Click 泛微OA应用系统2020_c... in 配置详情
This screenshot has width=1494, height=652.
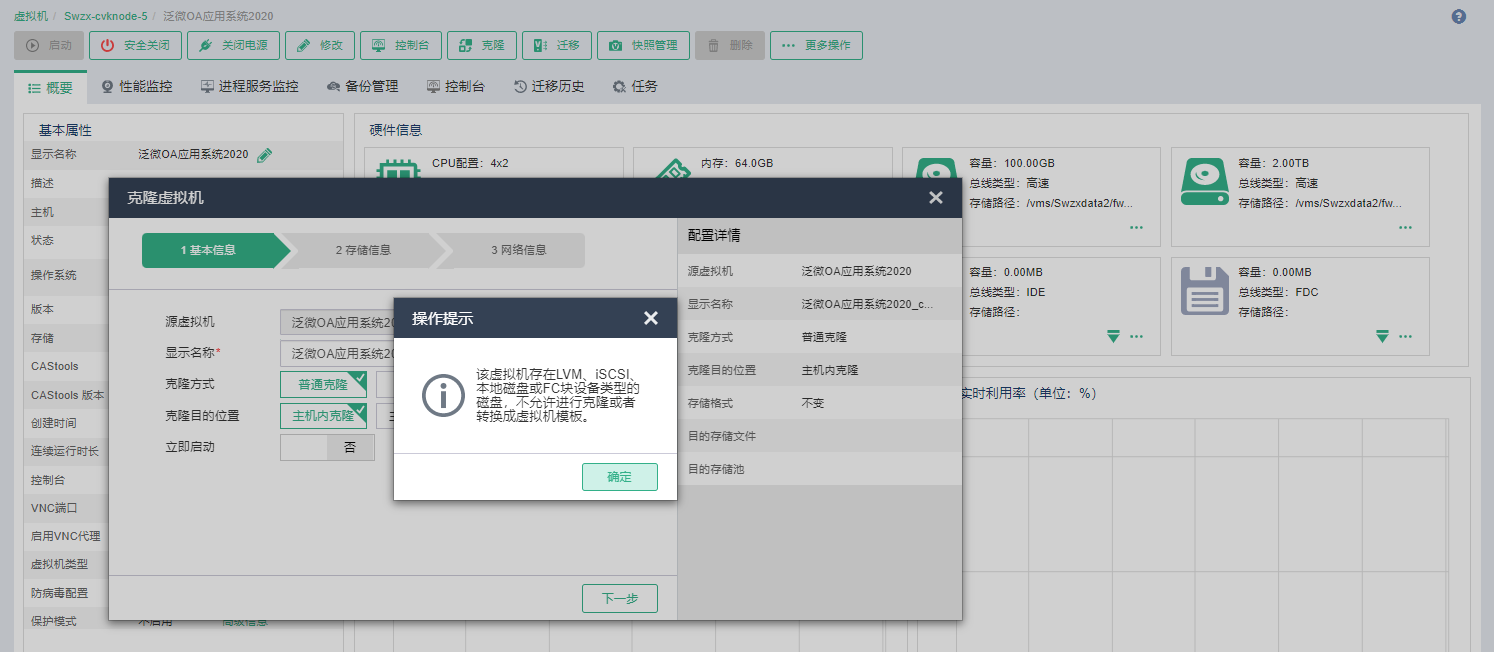[x=867, y=304]
